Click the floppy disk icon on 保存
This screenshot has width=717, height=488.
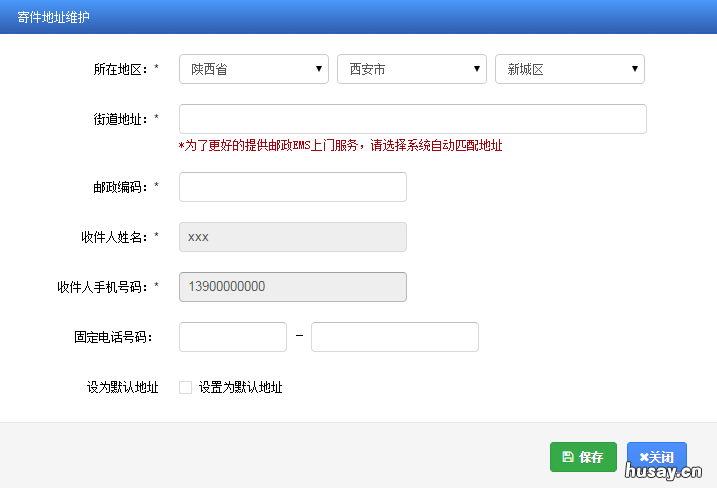tap(568, 457)
